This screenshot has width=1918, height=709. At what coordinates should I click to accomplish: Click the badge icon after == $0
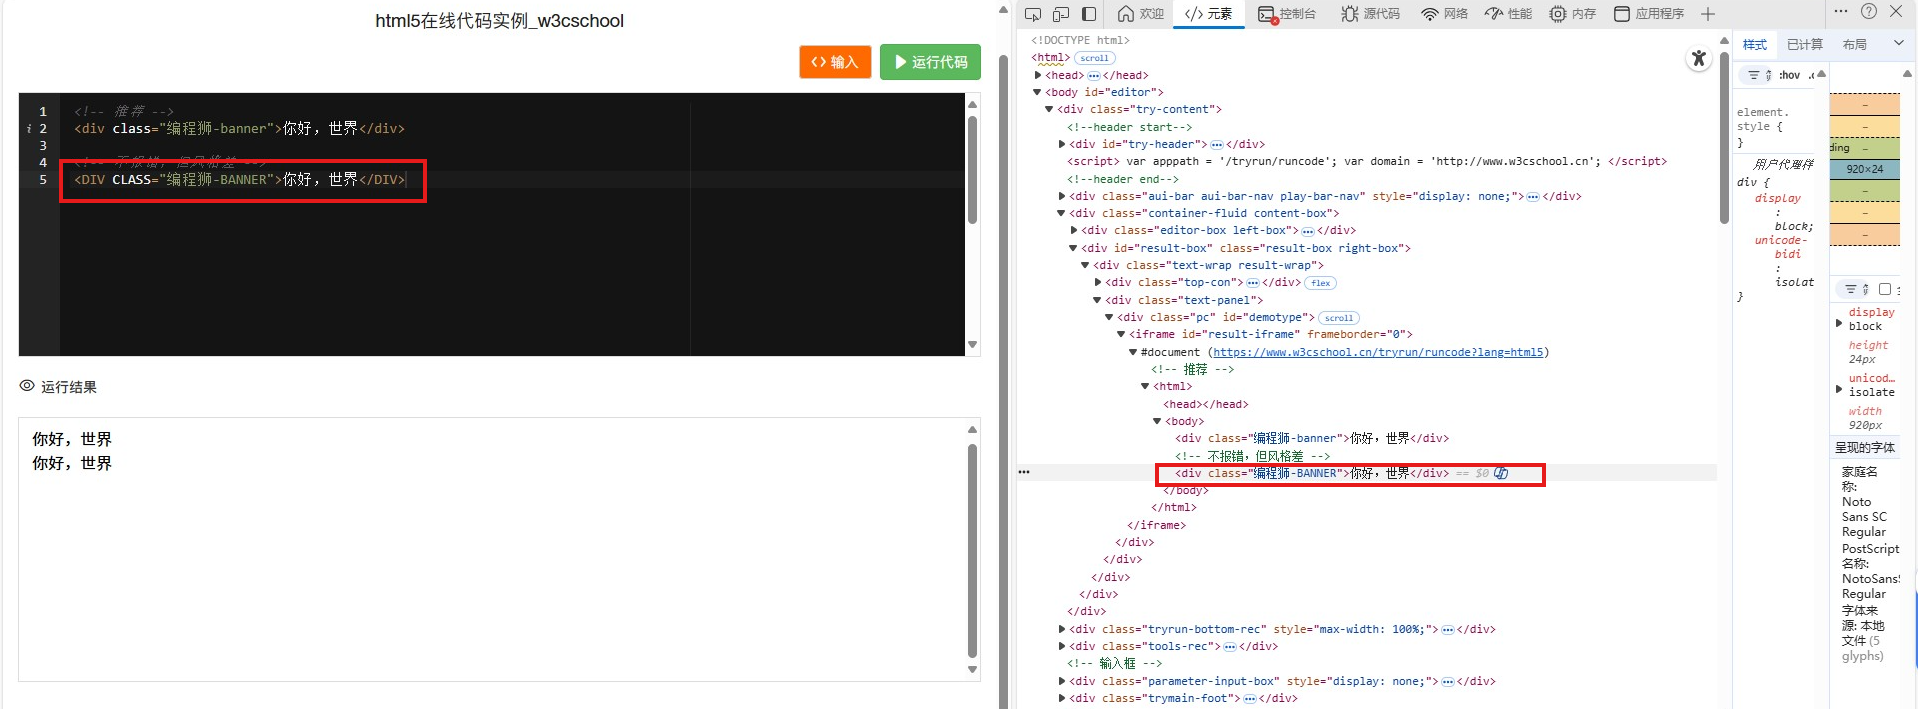[x=1501, y=473]
